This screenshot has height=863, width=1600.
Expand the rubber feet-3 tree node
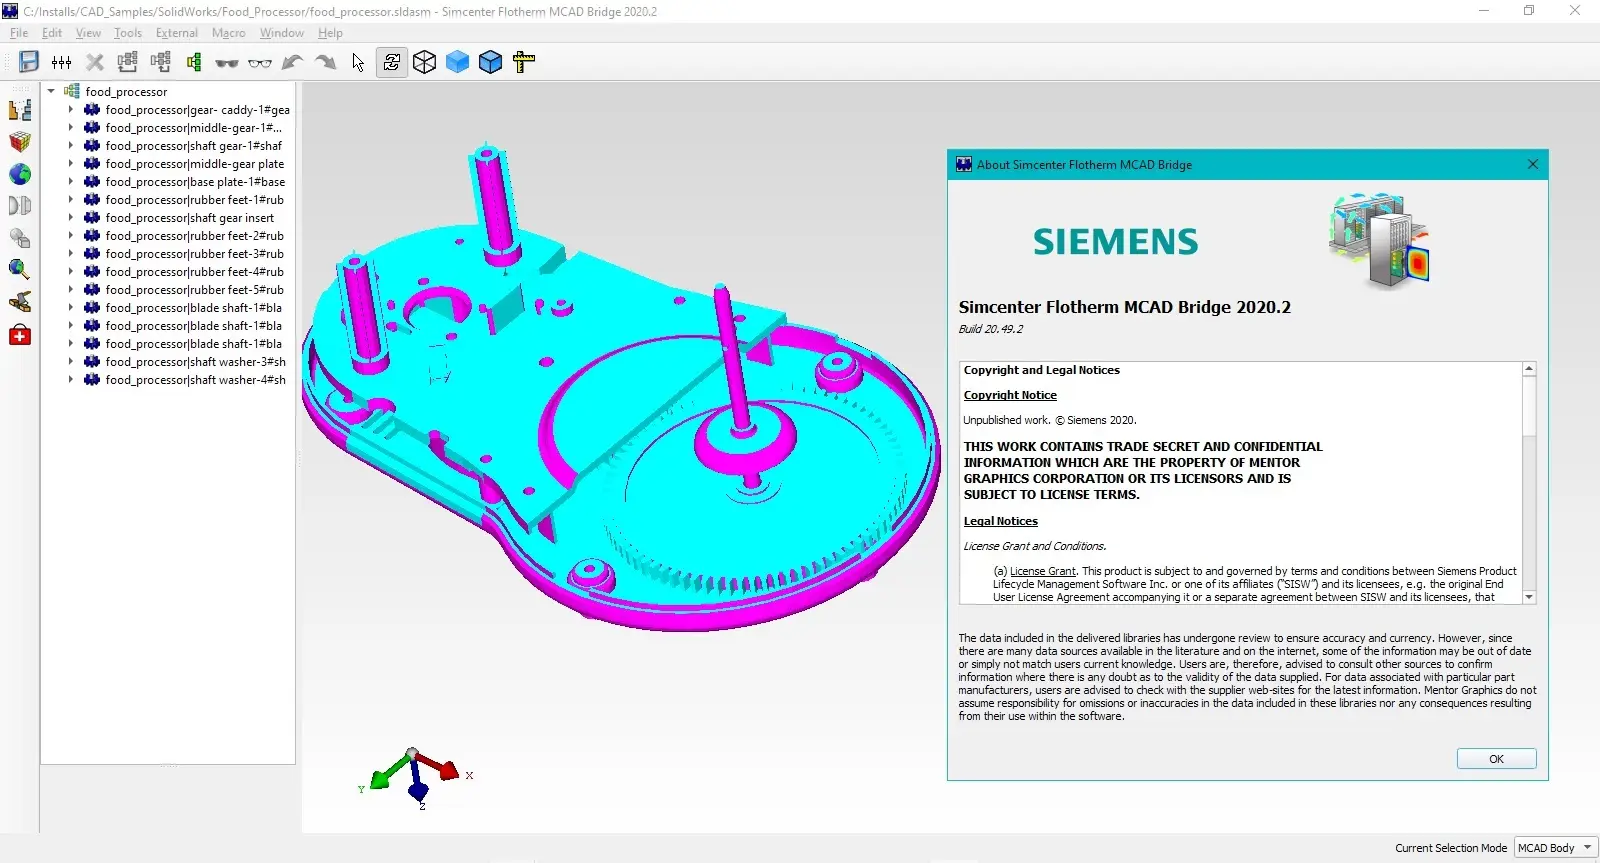coord(70,254)
